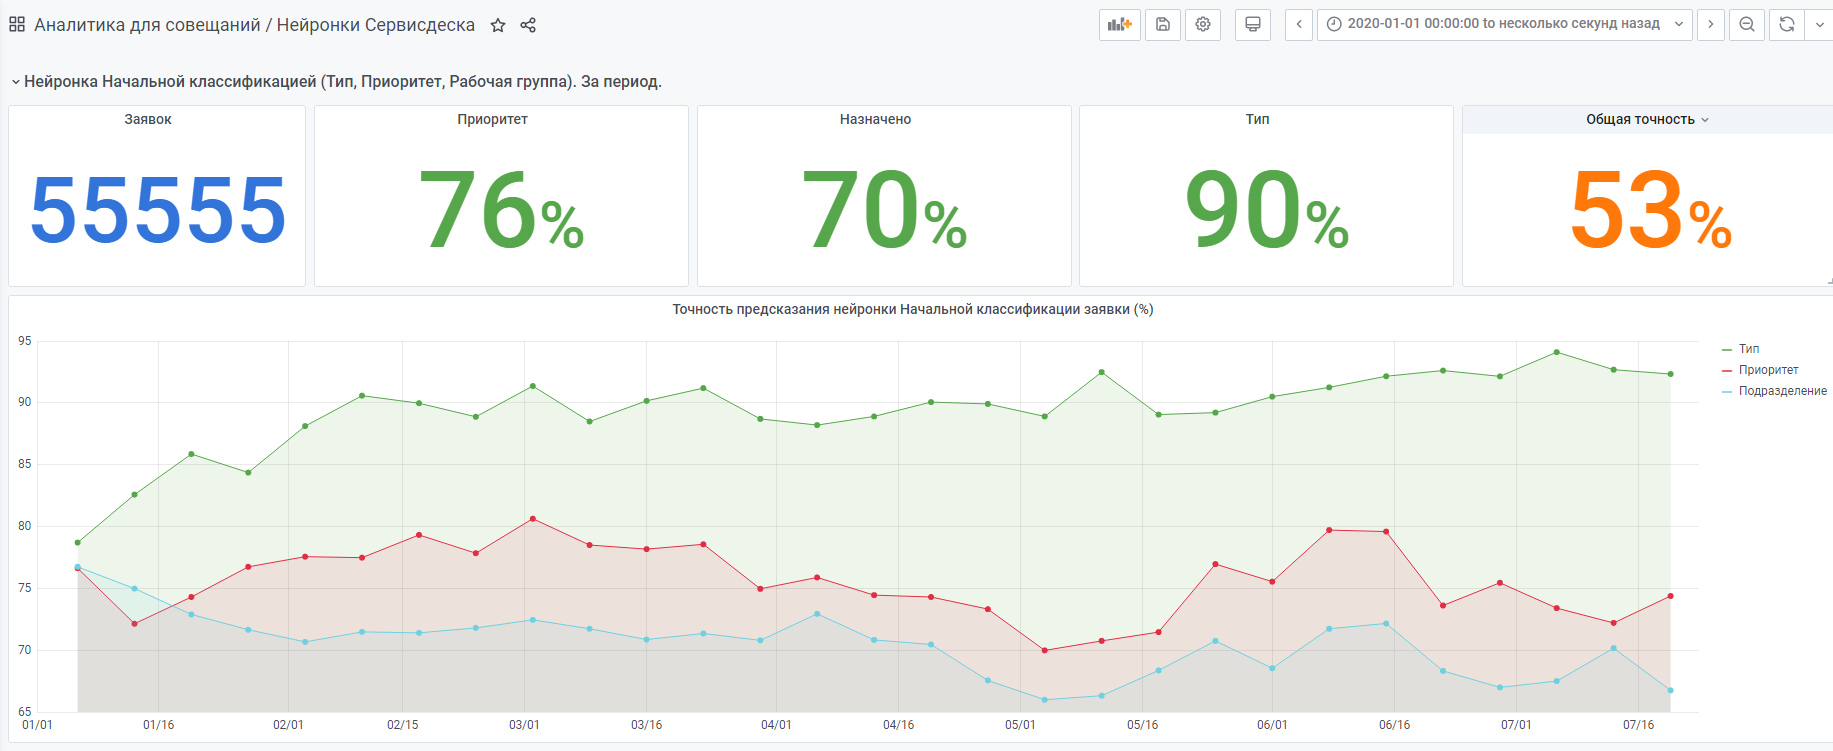Select the 90% type value
Viewport: 1833px width, 751px height.
1266,209
